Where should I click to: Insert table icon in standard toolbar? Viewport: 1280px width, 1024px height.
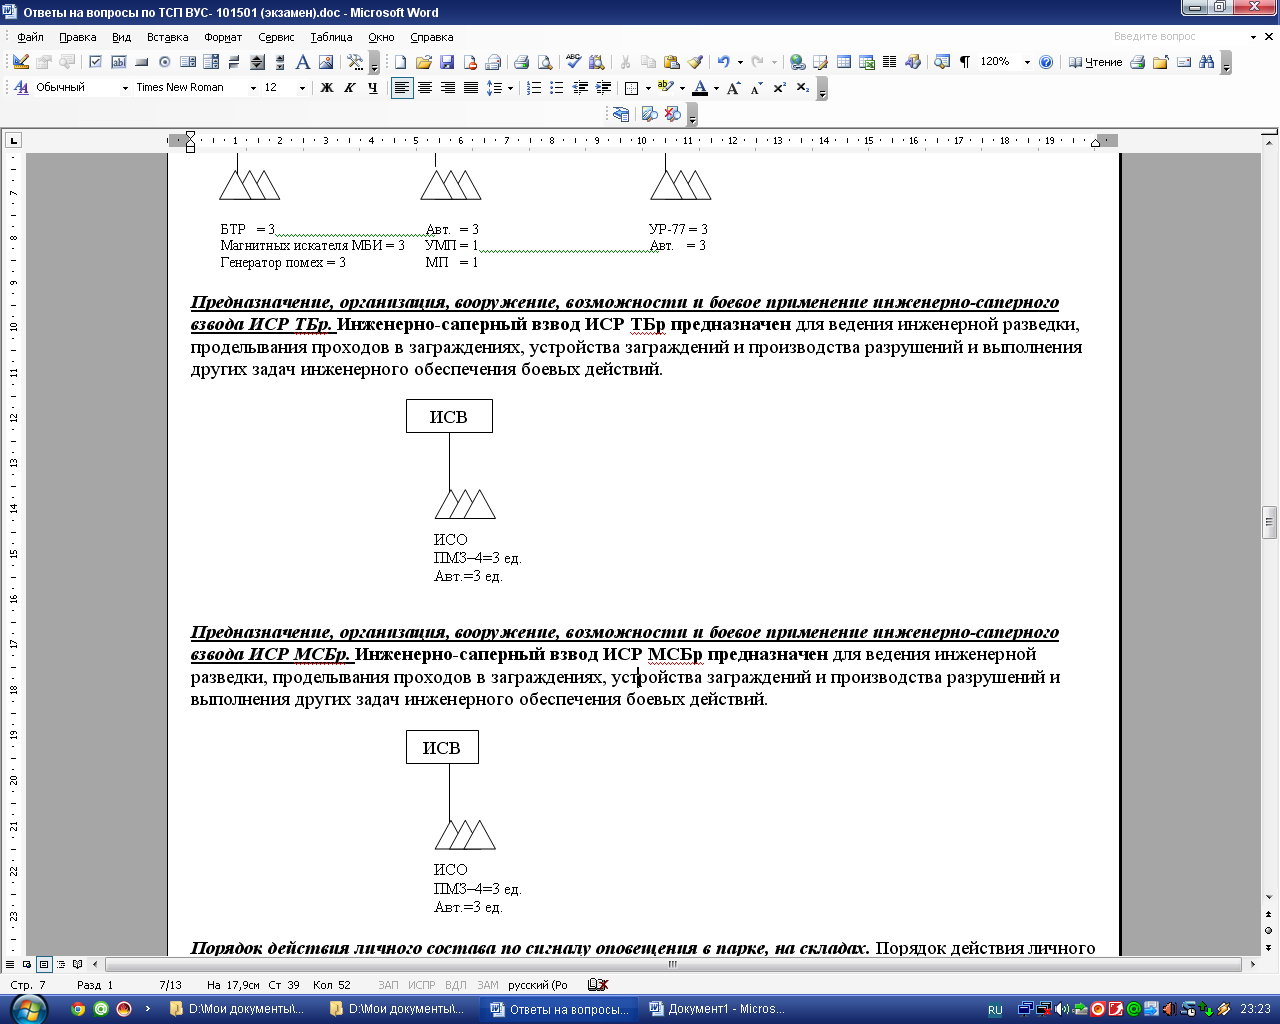[844, 62]
